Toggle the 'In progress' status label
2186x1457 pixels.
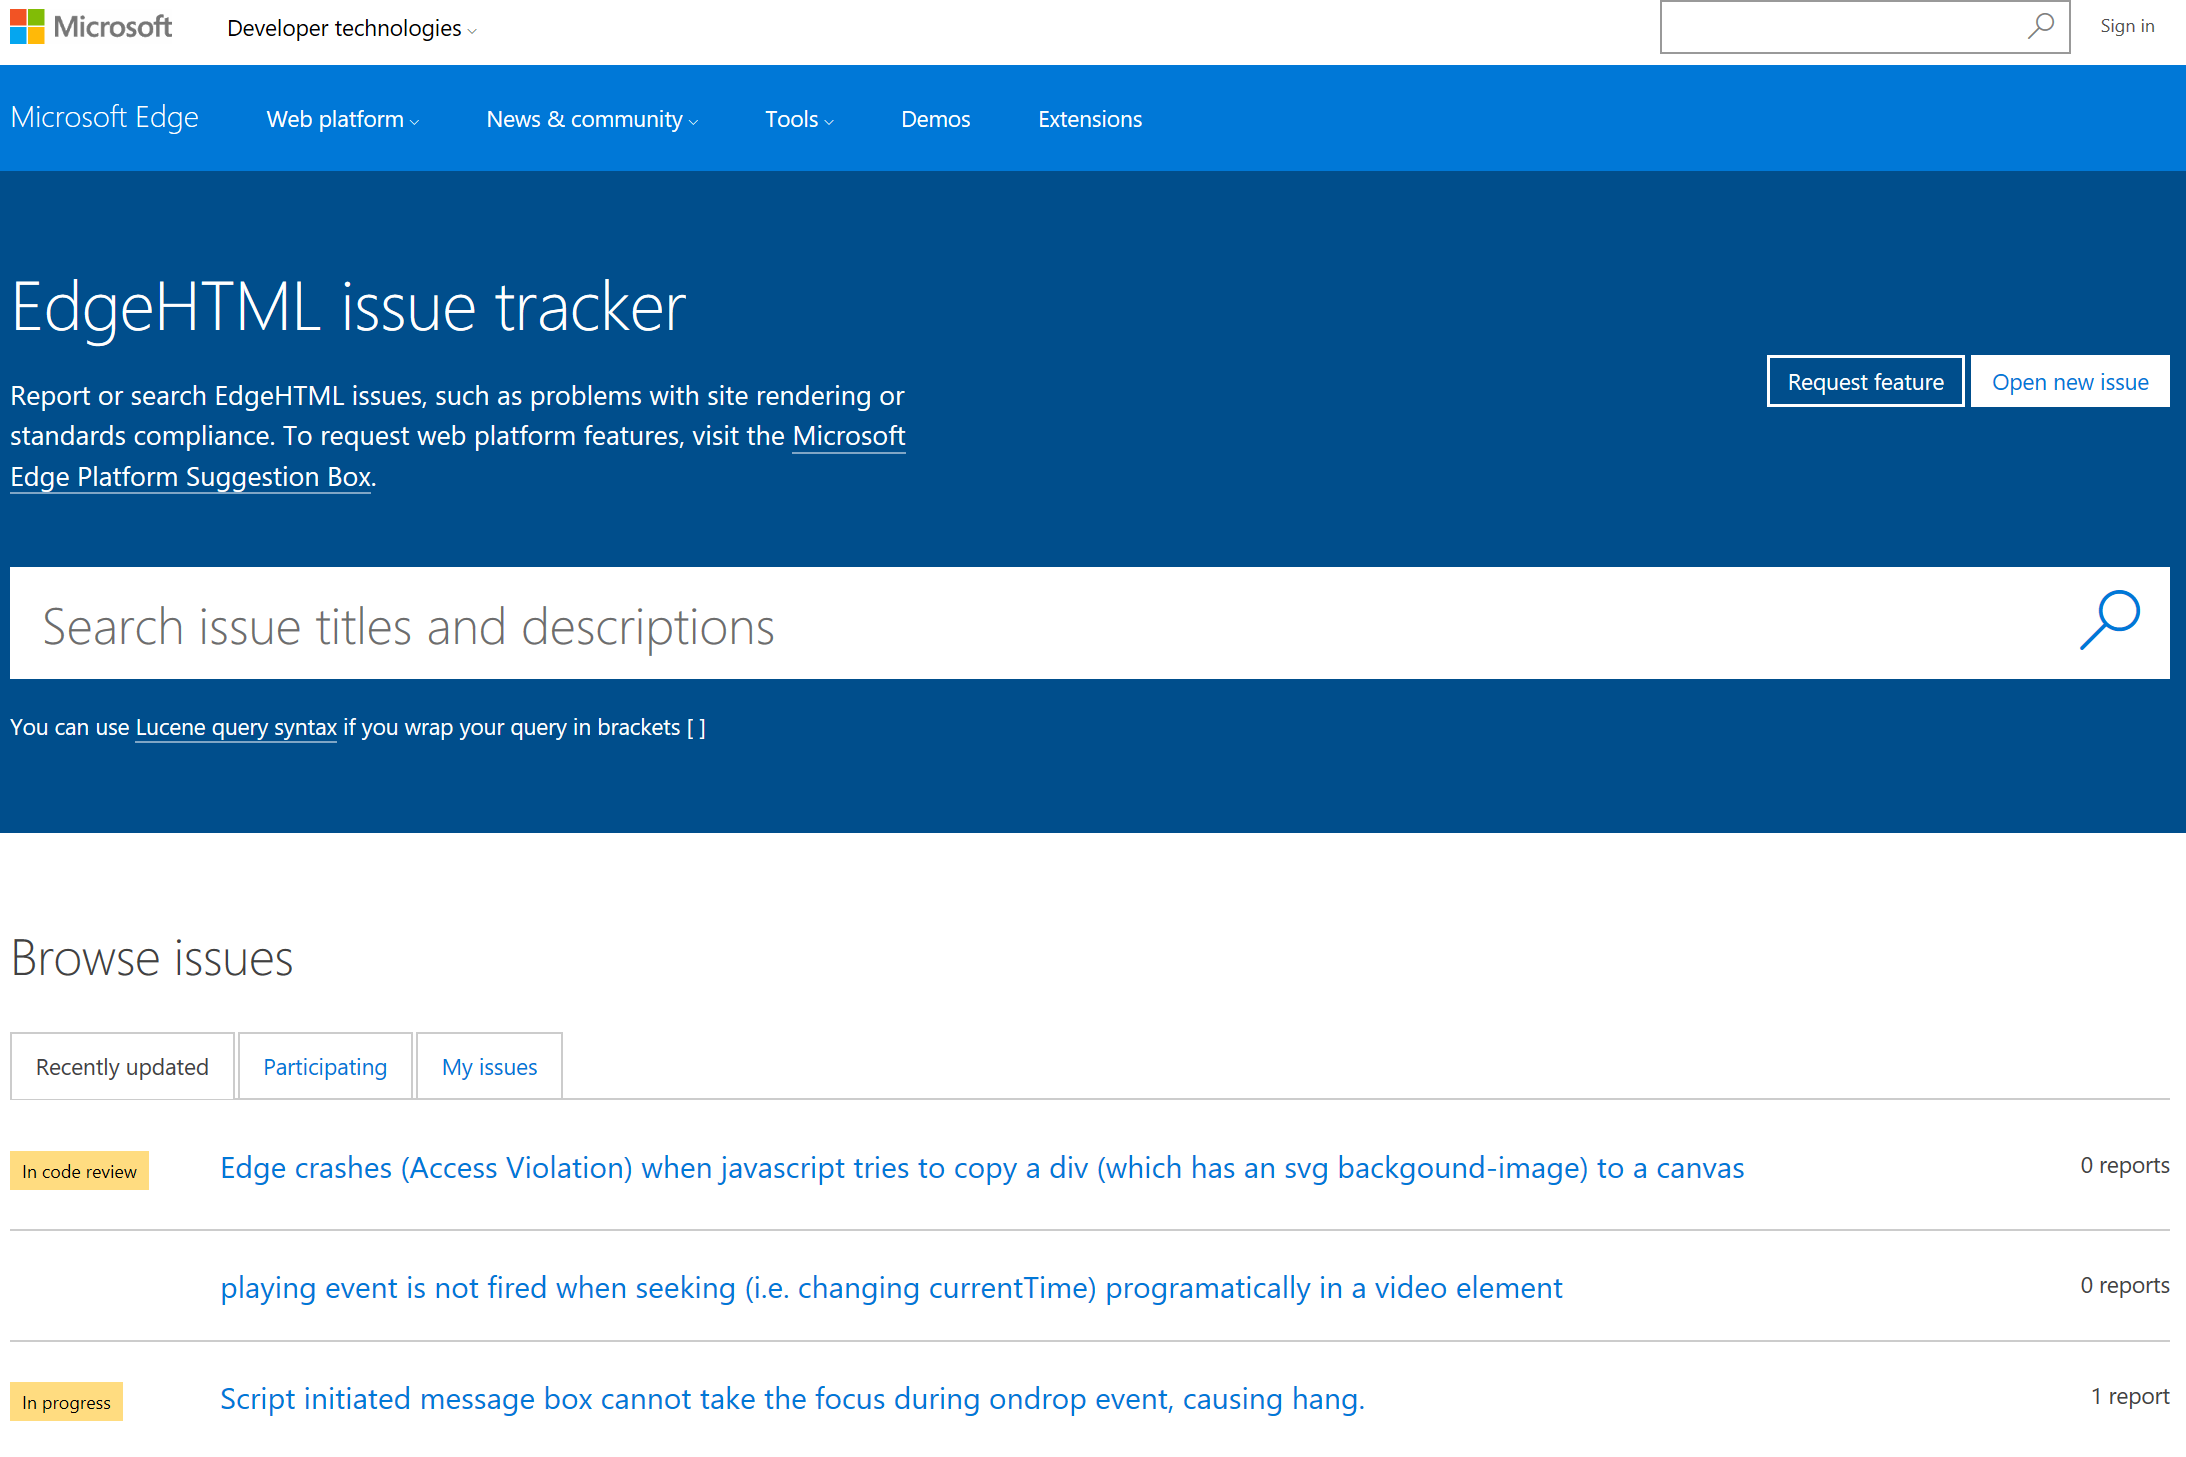point(65,1402)
